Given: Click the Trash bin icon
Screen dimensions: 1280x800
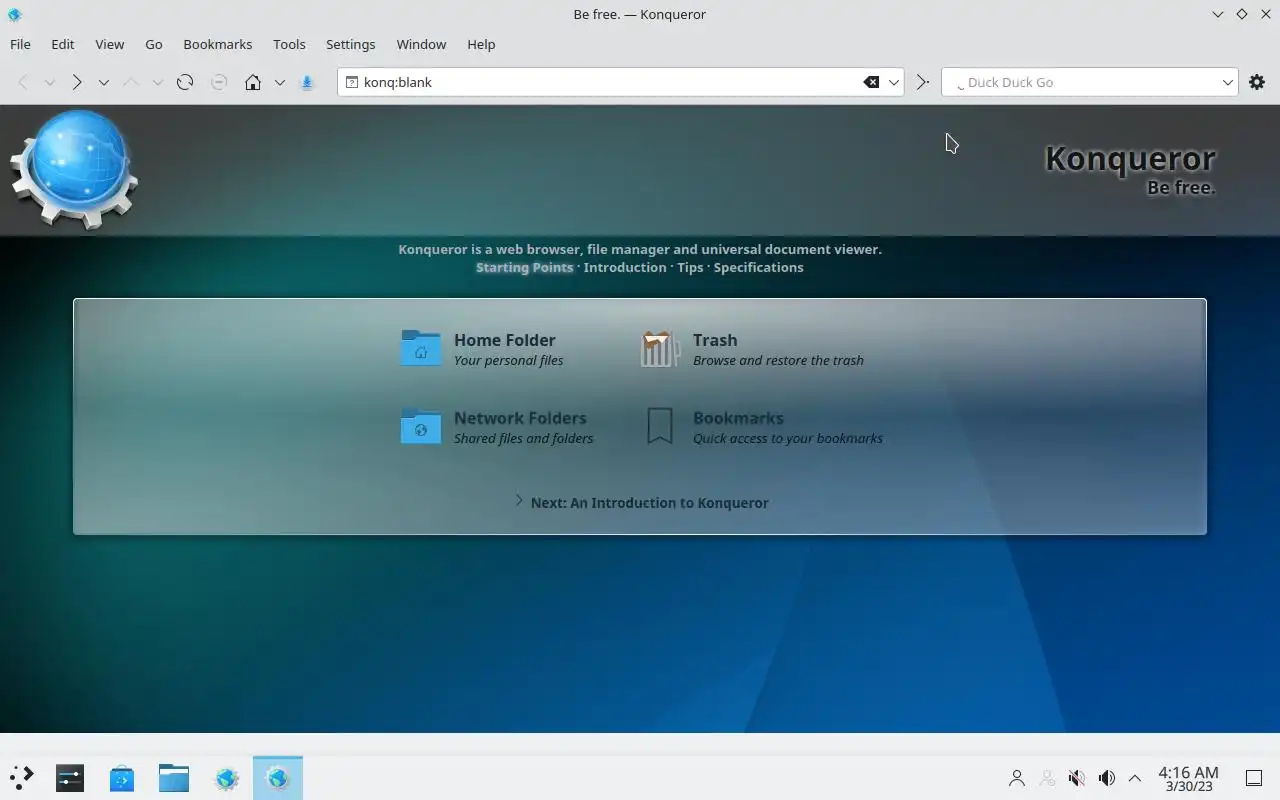Looking at the screenshot, I should tap(660, 348).
